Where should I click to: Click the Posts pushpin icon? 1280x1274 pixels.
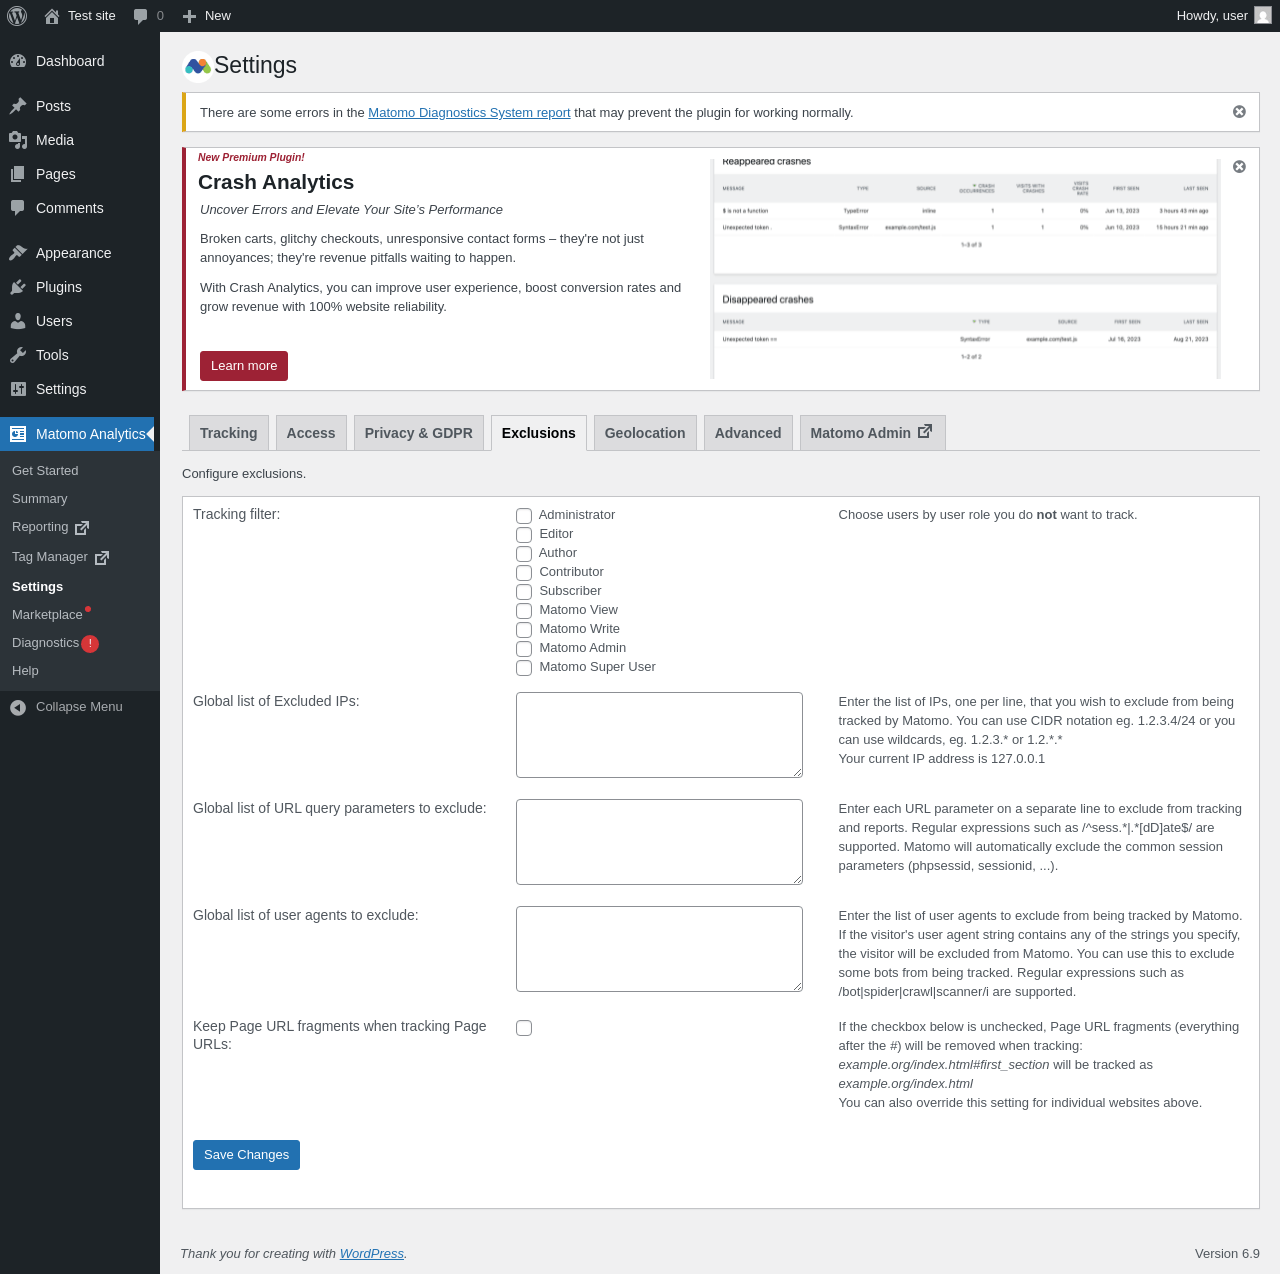(x=18, y=106)
